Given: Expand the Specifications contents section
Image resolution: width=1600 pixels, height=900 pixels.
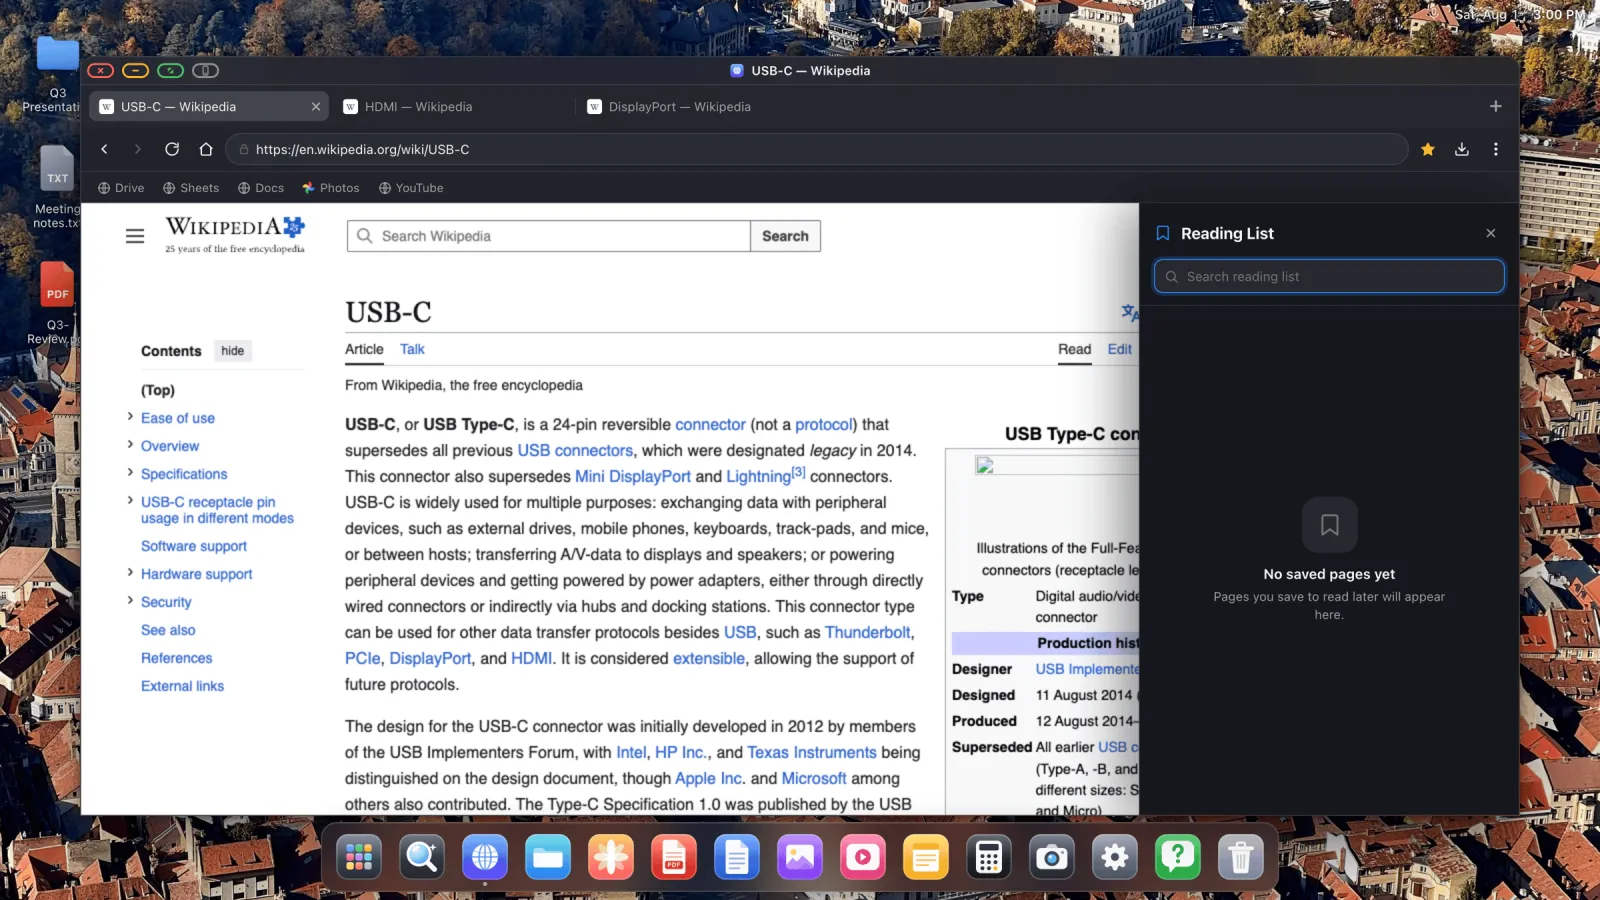Looking at the screenshot, I should click(x=130, y=473).
